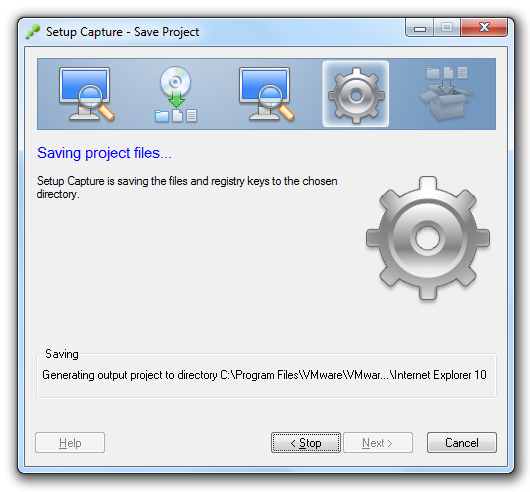
Task: Click the large gear image beside description
Action: (428, 238)
